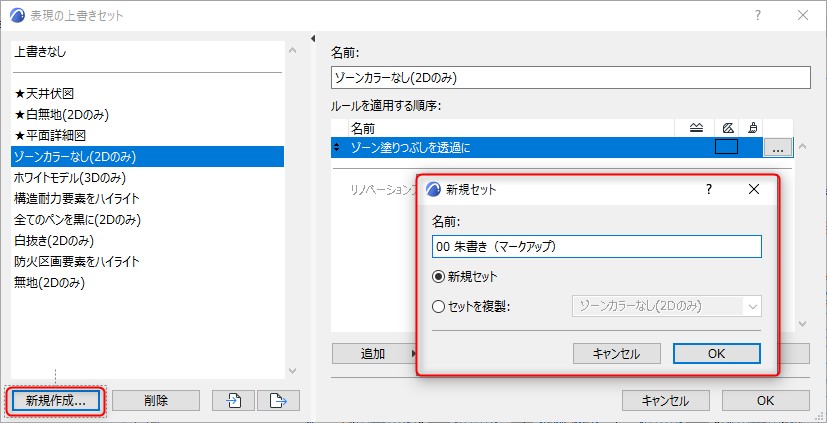Select ゾーンカラーなし(2Dのみ) in the set list
Screen dimensions: 827x423
click(148, 157)
